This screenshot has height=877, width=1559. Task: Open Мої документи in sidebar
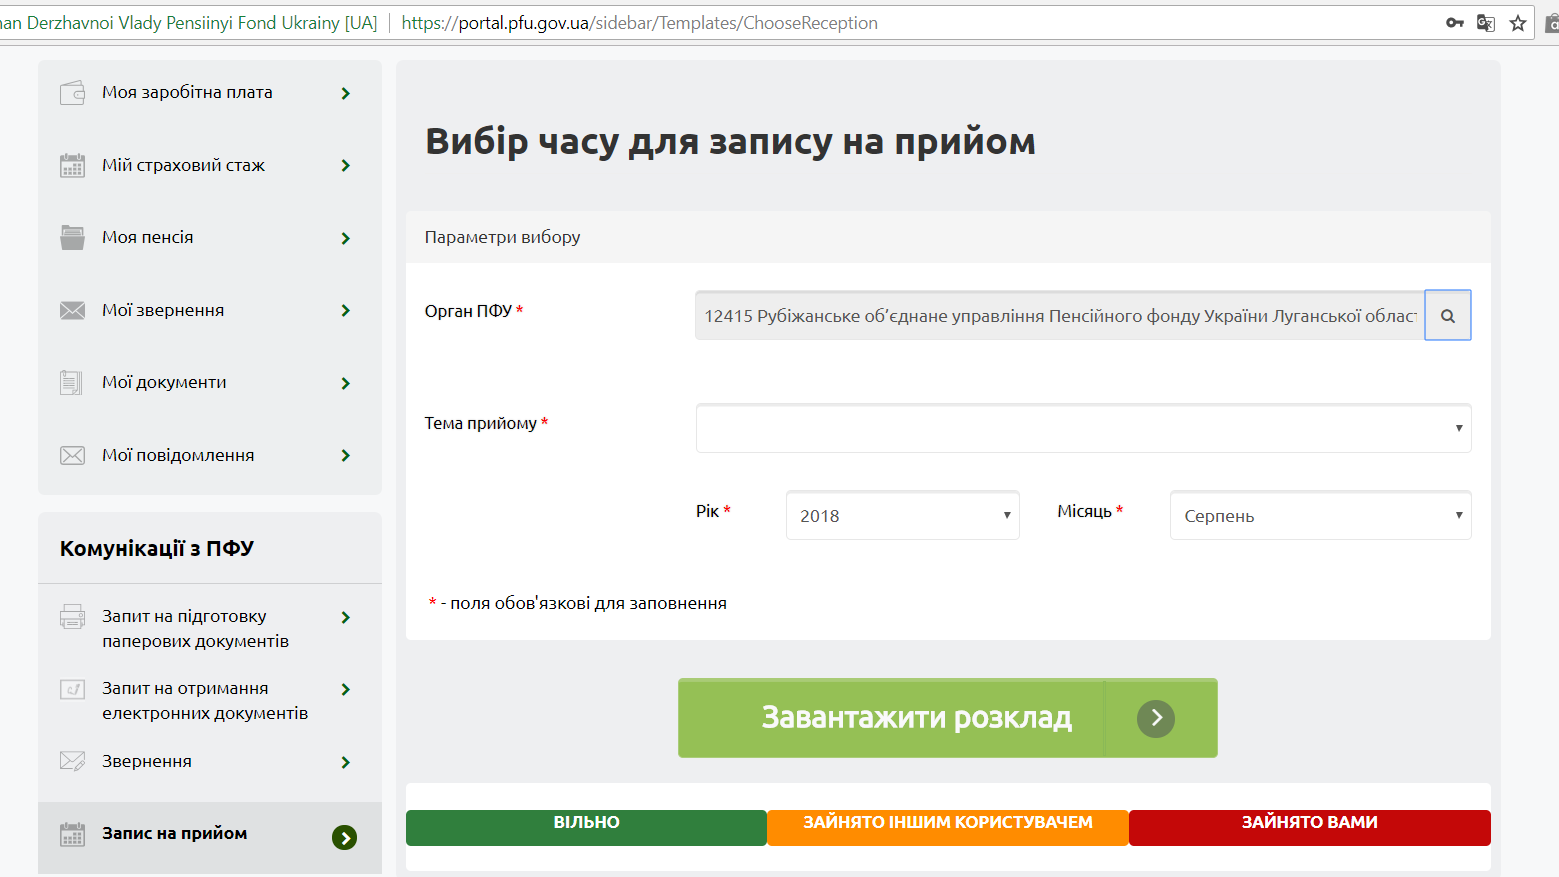point(164,383)
